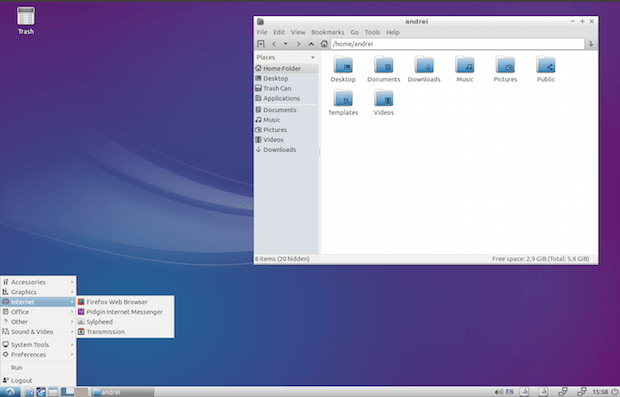620x397 pixels.
Task: Select Trash Can in the Places sidebar
Action: [286, 88]
